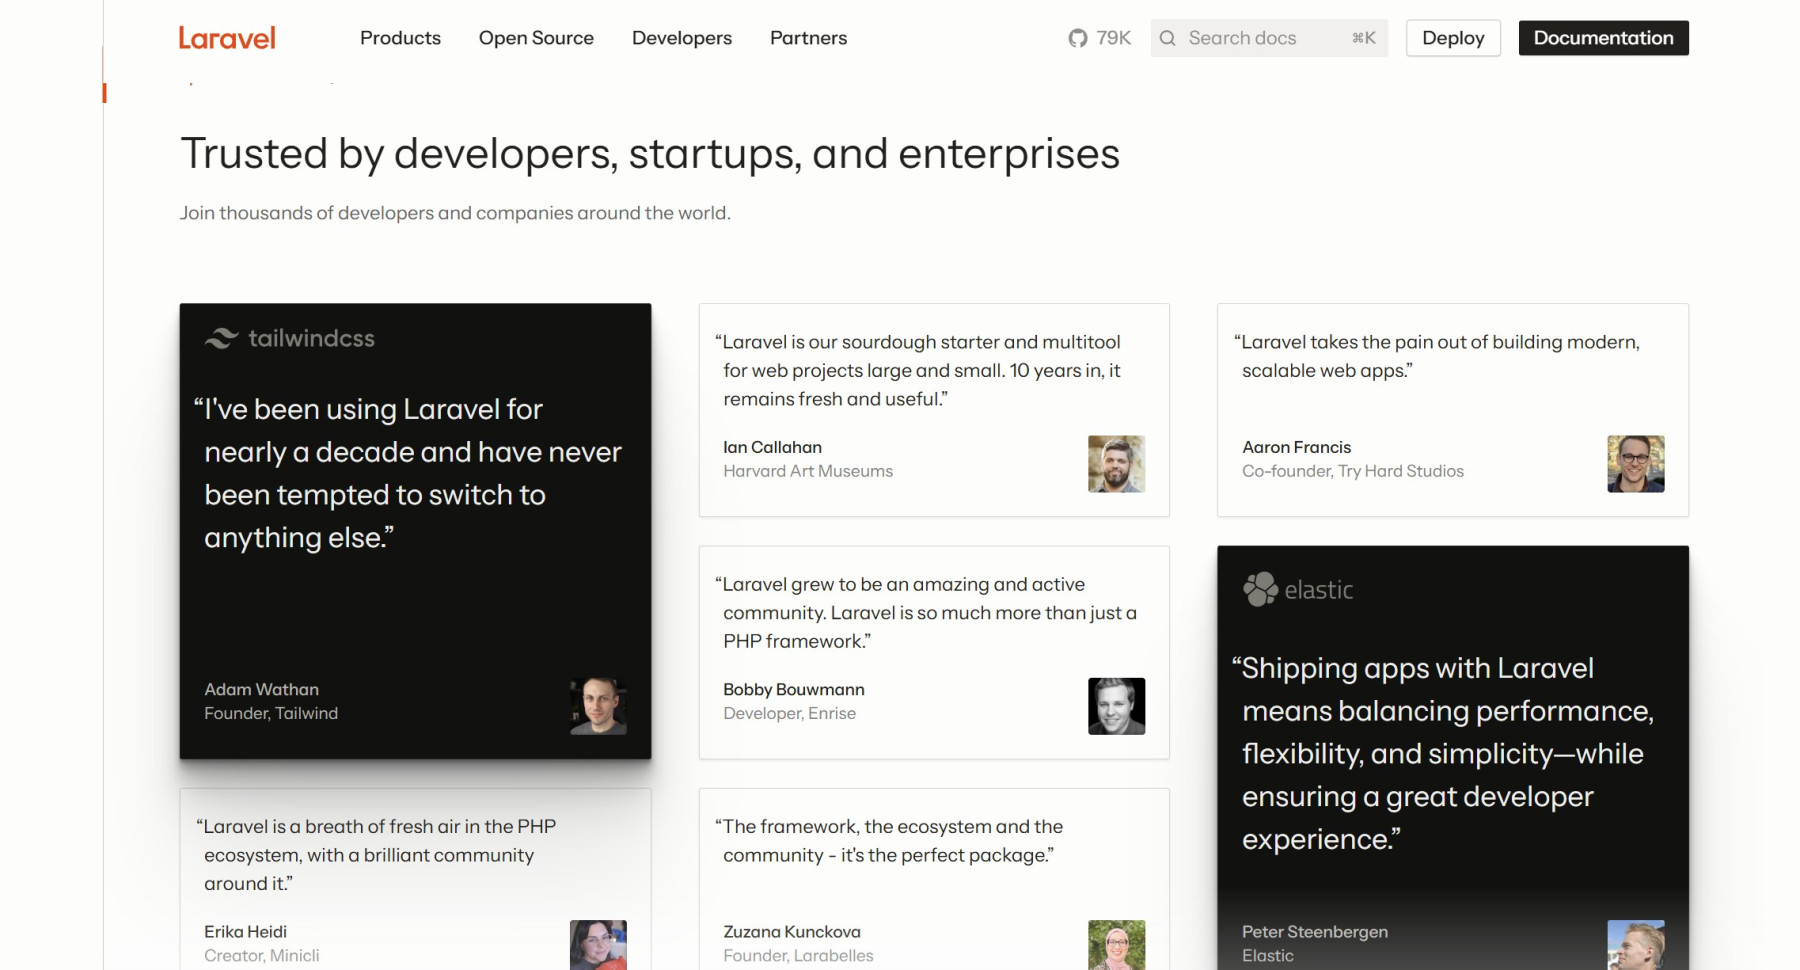Open the Documentation button

[1603, 38]
